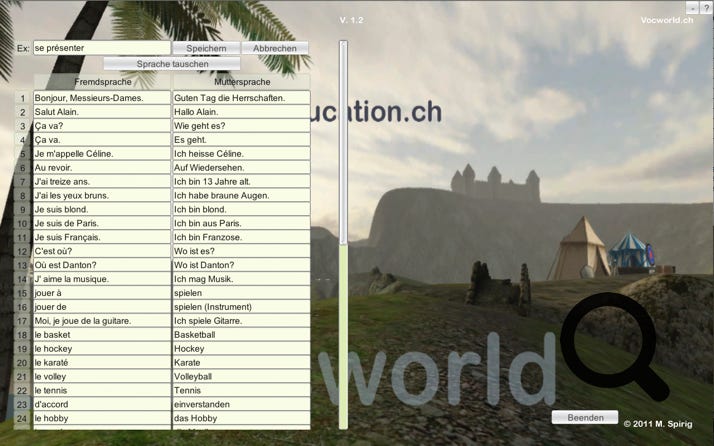Click the large magnifying glass icon
The image size is (714, 446).
pyautogui.click(x=612, y=343)
